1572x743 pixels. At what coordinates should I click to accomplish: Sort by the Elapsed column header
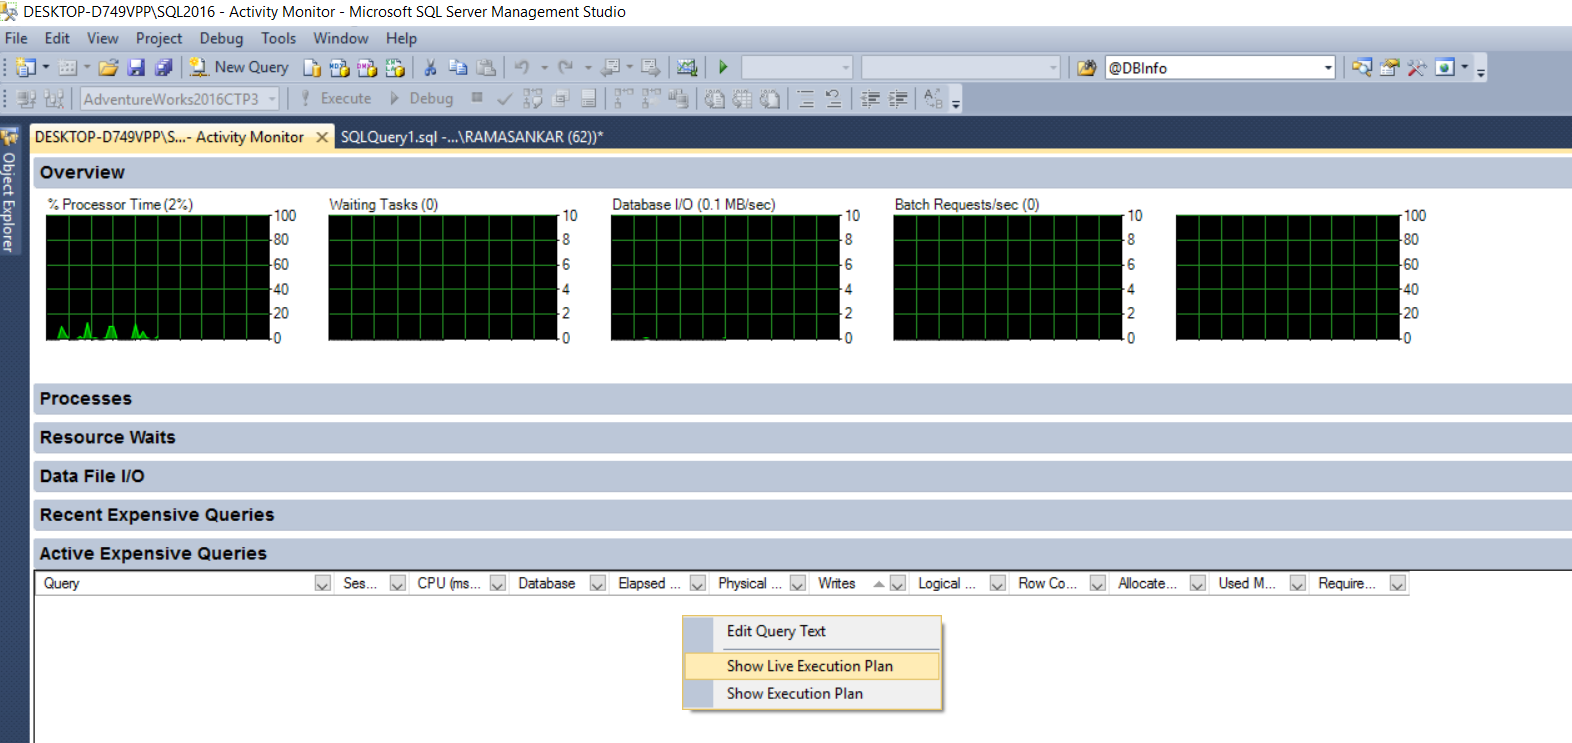(x=648, y=583)
